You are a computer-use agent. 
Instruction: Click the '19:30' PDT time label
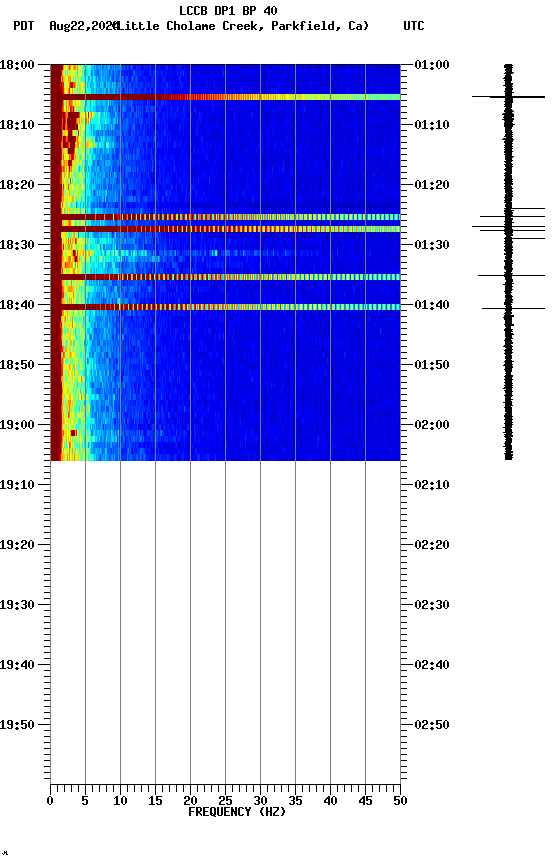(17, 605)
